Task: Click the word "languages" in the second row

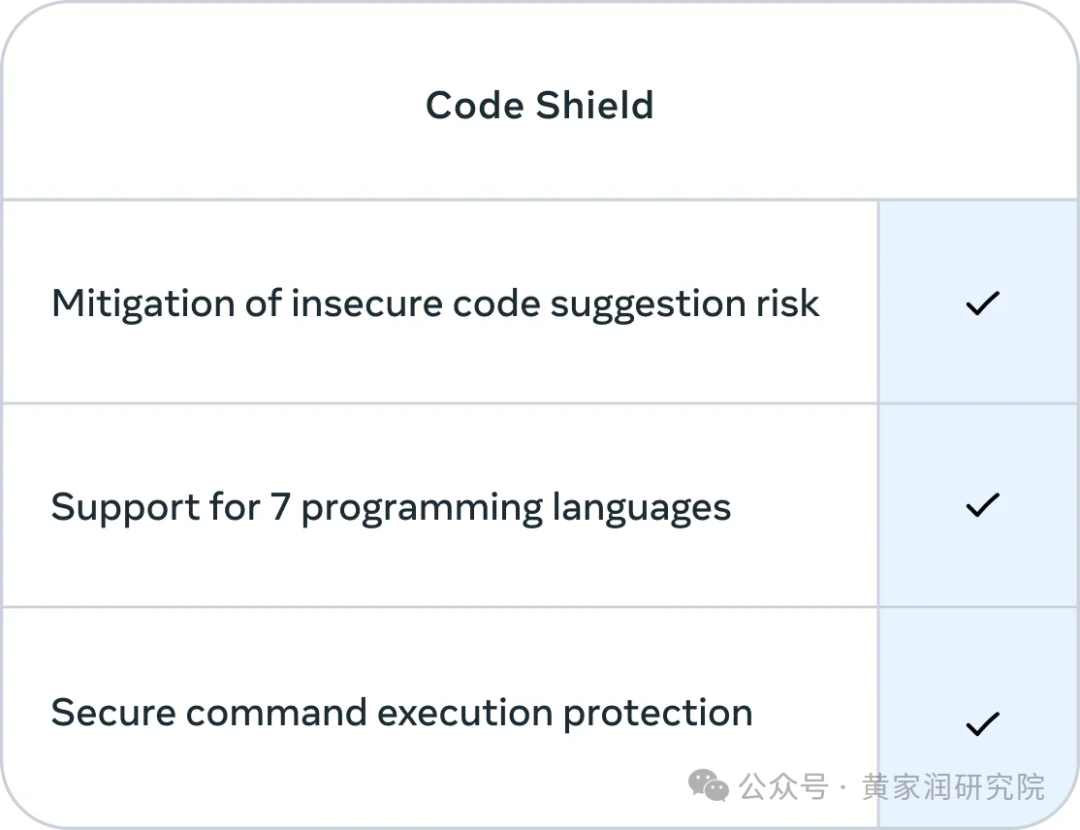Action: click(x=641, y=509)
